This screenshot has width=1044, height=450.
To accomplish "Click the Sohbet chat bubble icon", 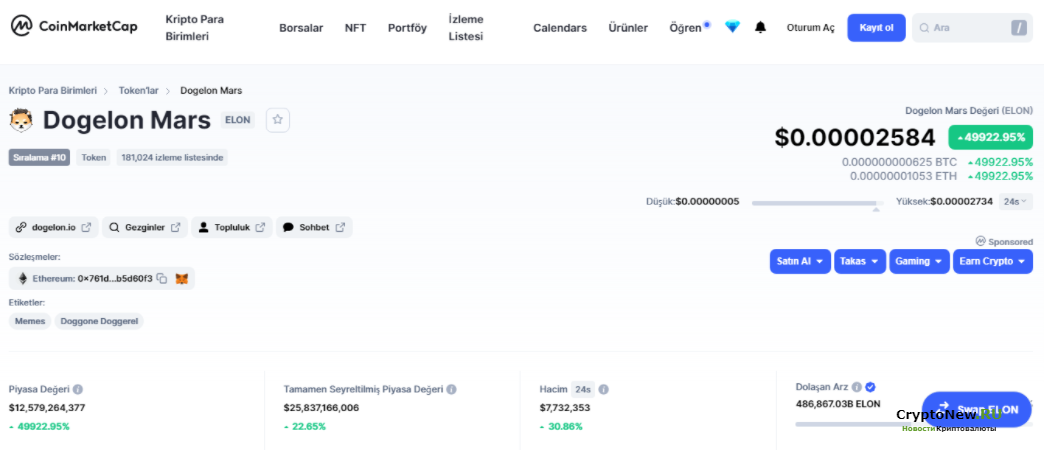I will coord(288,227).
